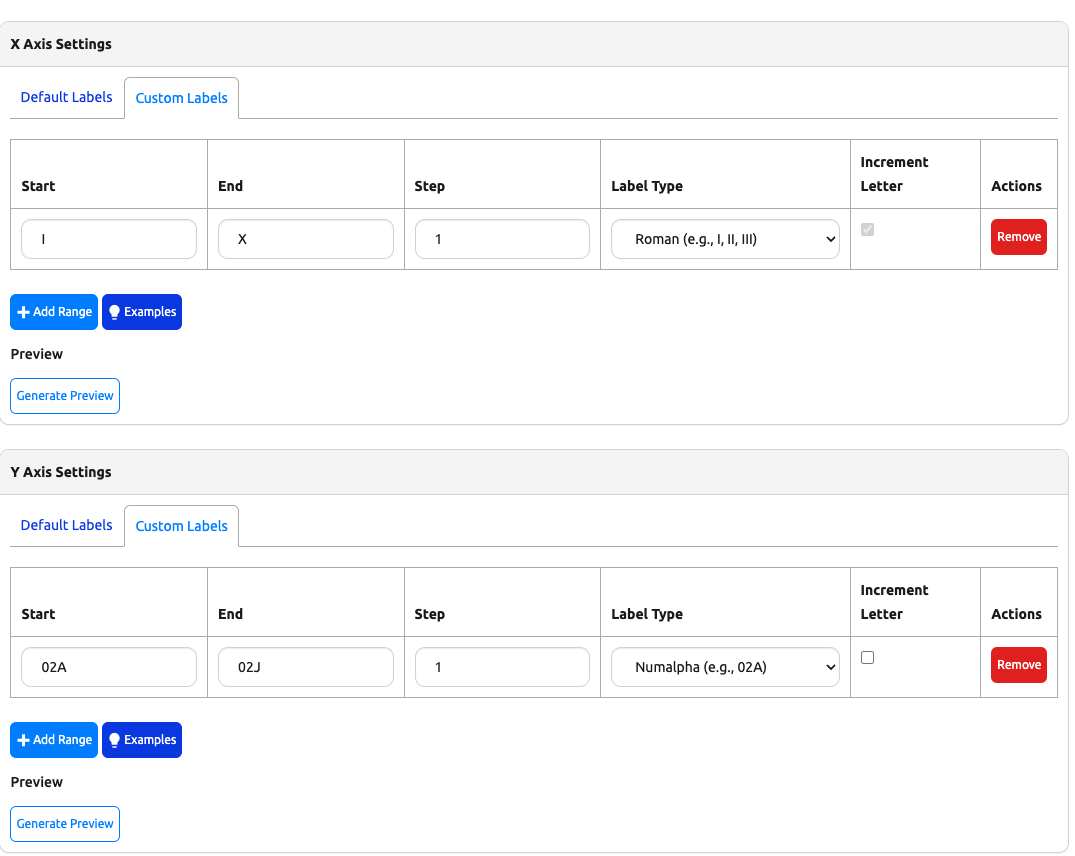
Task: Open the Numalpha label type dropdown
Action: click(x=725, y=667)
